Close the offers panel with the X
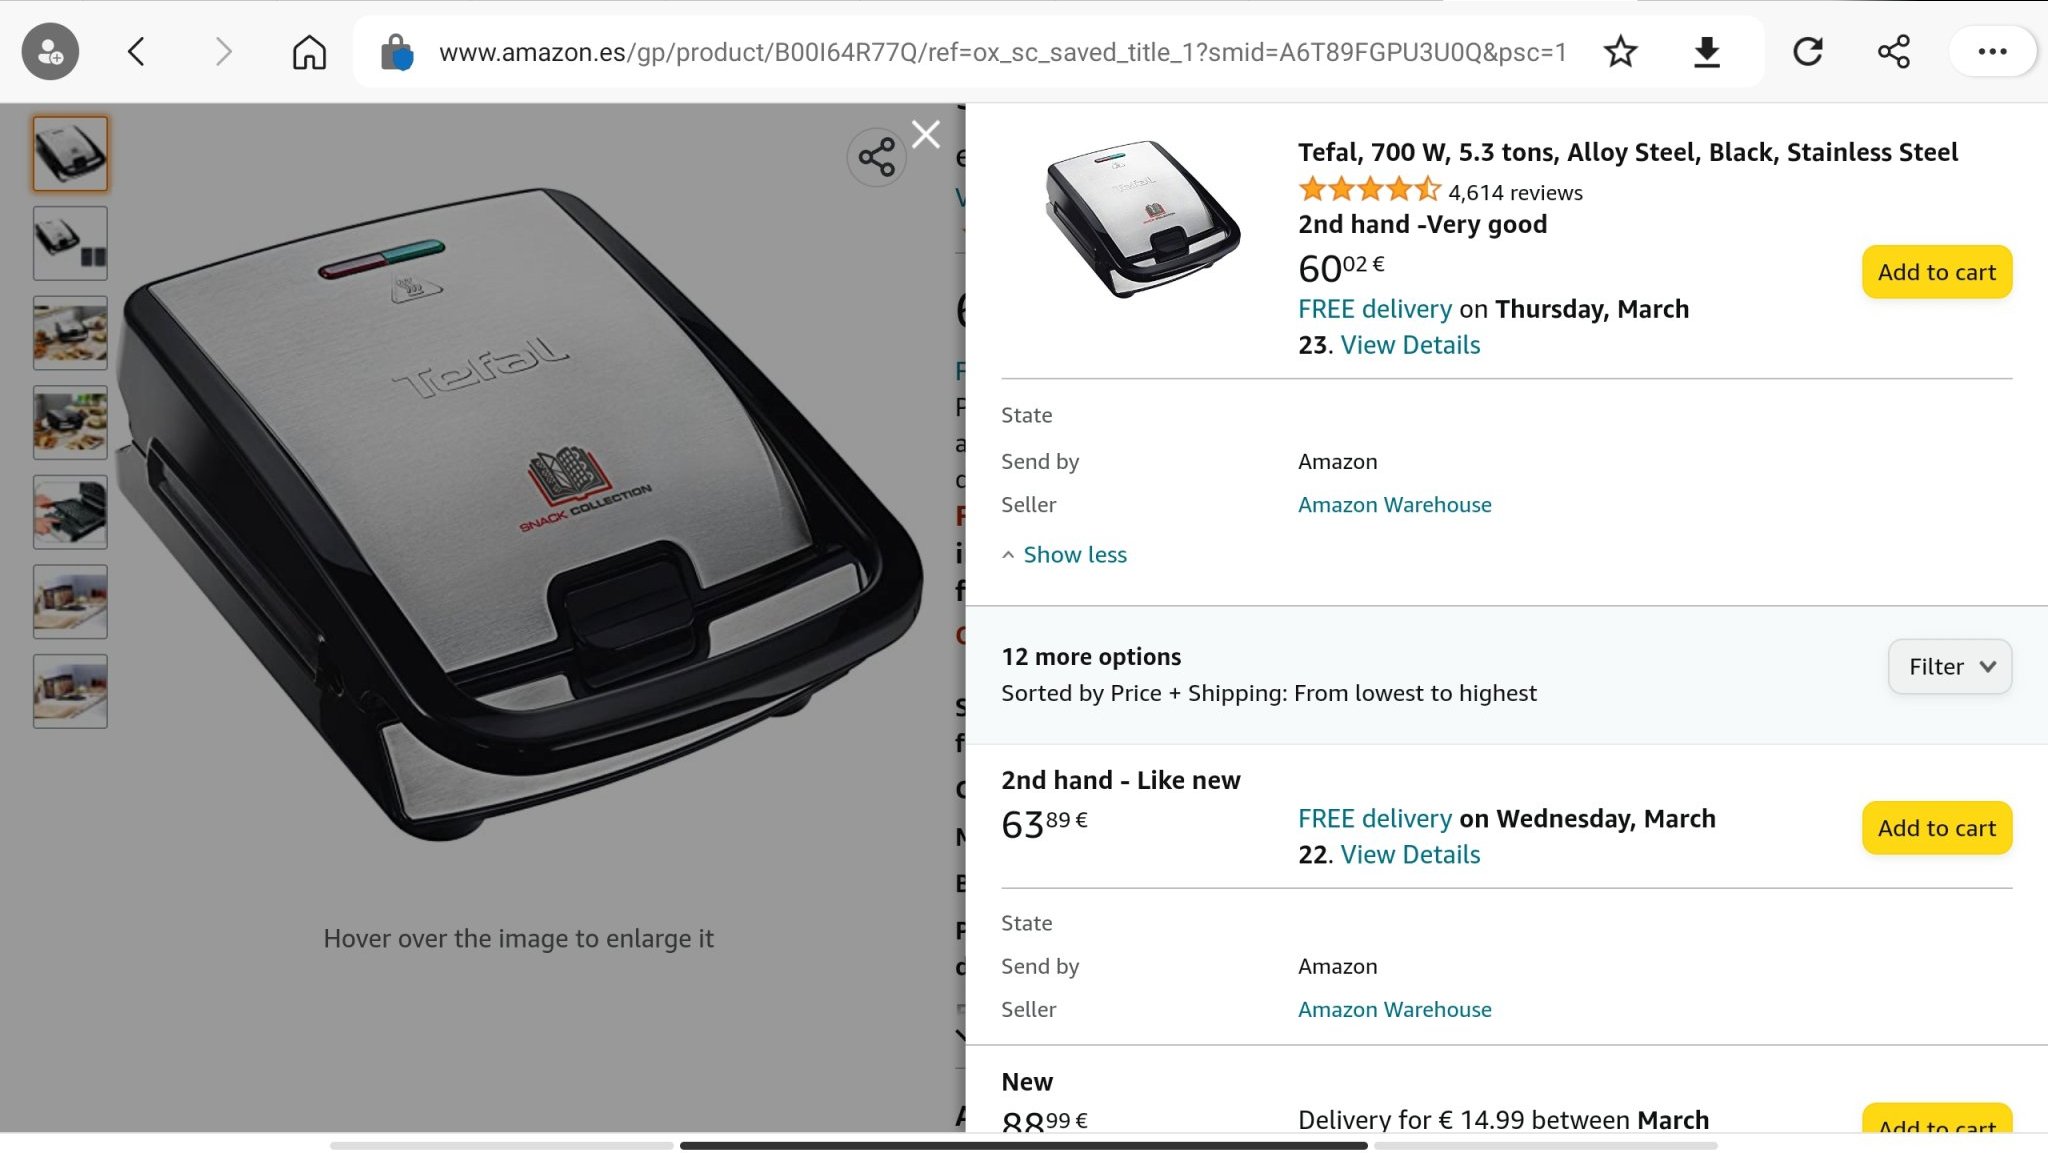This screenshot has height=1161, width=2048. pyautogui.click(x=926, y=134)
